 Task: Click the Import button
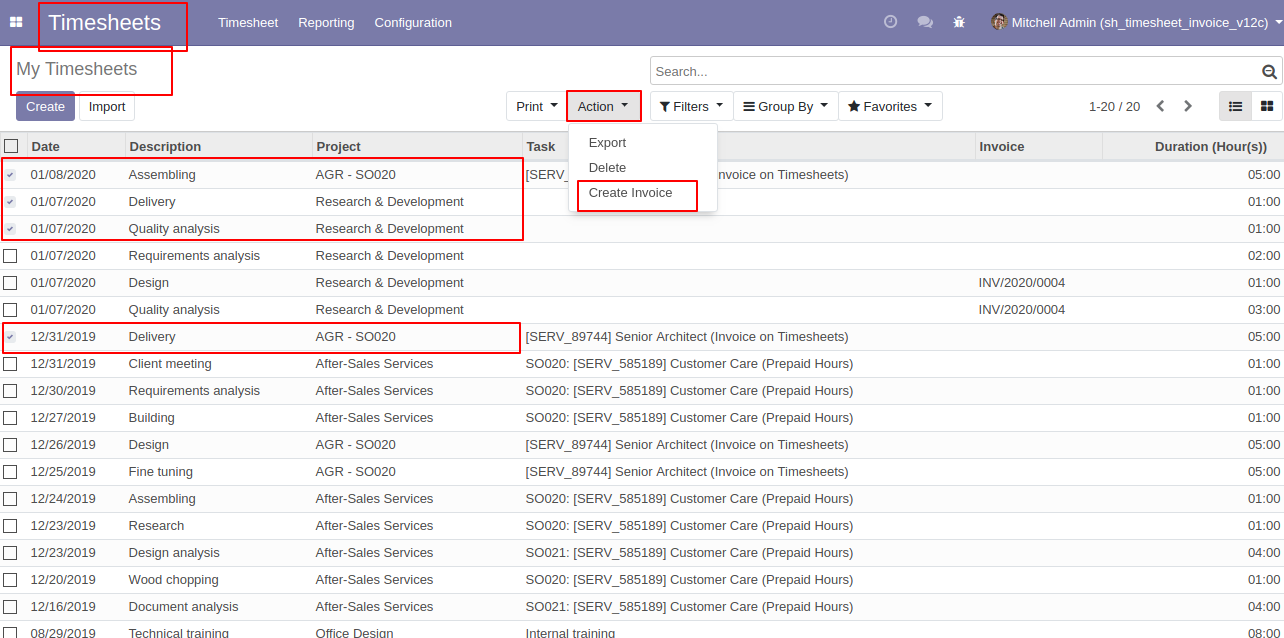pyautogui.click(x=107, y=106)
